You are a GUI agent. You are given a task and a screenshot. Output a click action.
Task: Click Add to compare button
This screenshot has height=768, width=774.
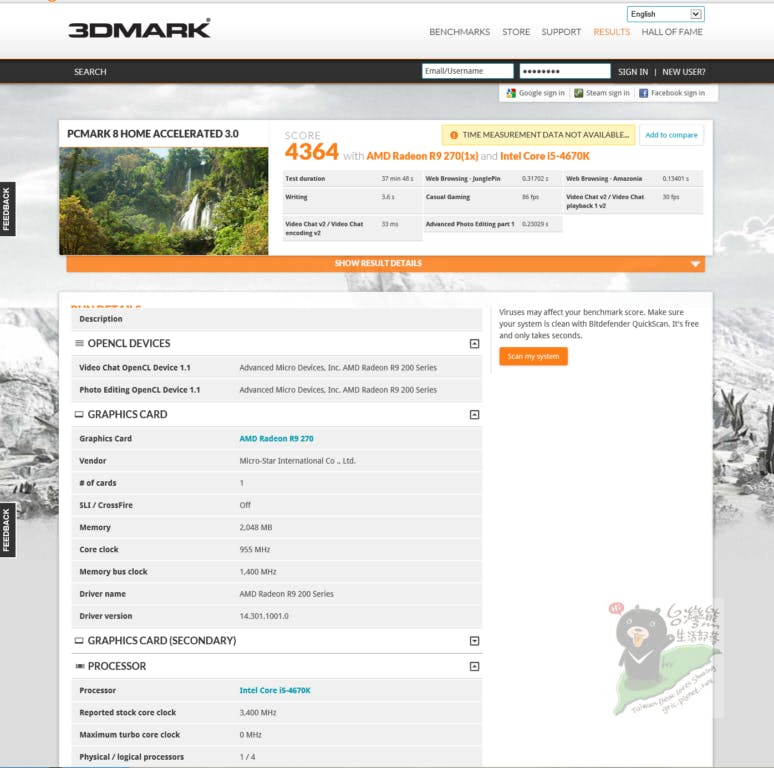click(671, 135)
